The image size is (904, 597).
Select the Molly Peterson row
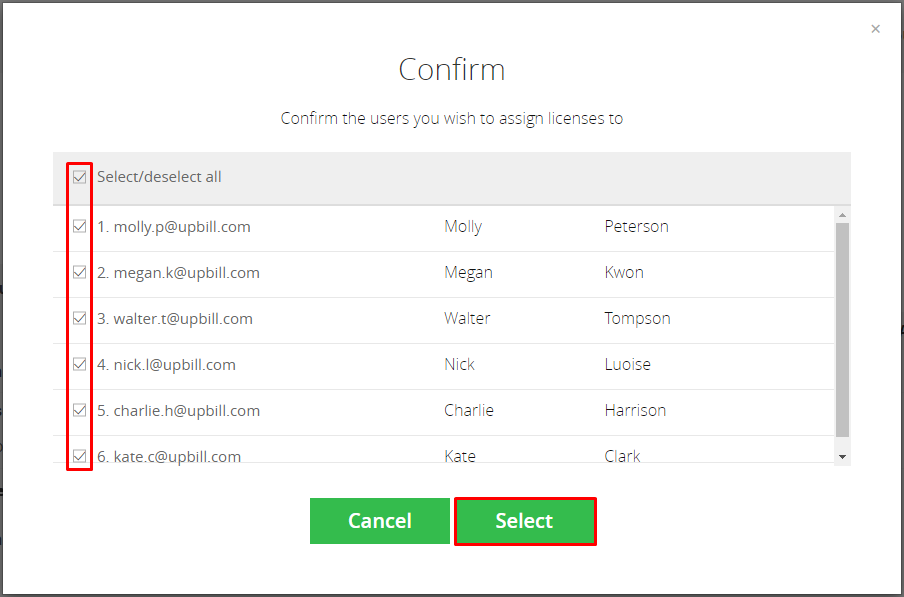tap(443, 227)
